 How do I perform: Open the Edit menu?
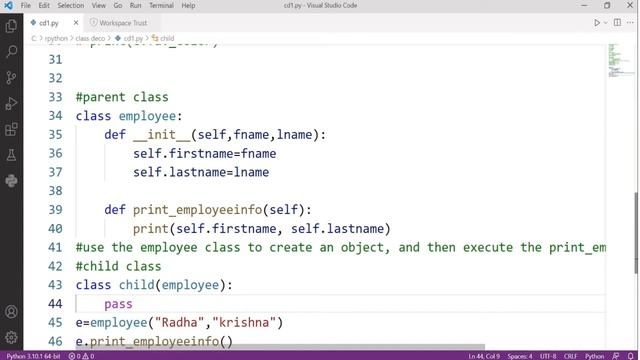[44, 5]
